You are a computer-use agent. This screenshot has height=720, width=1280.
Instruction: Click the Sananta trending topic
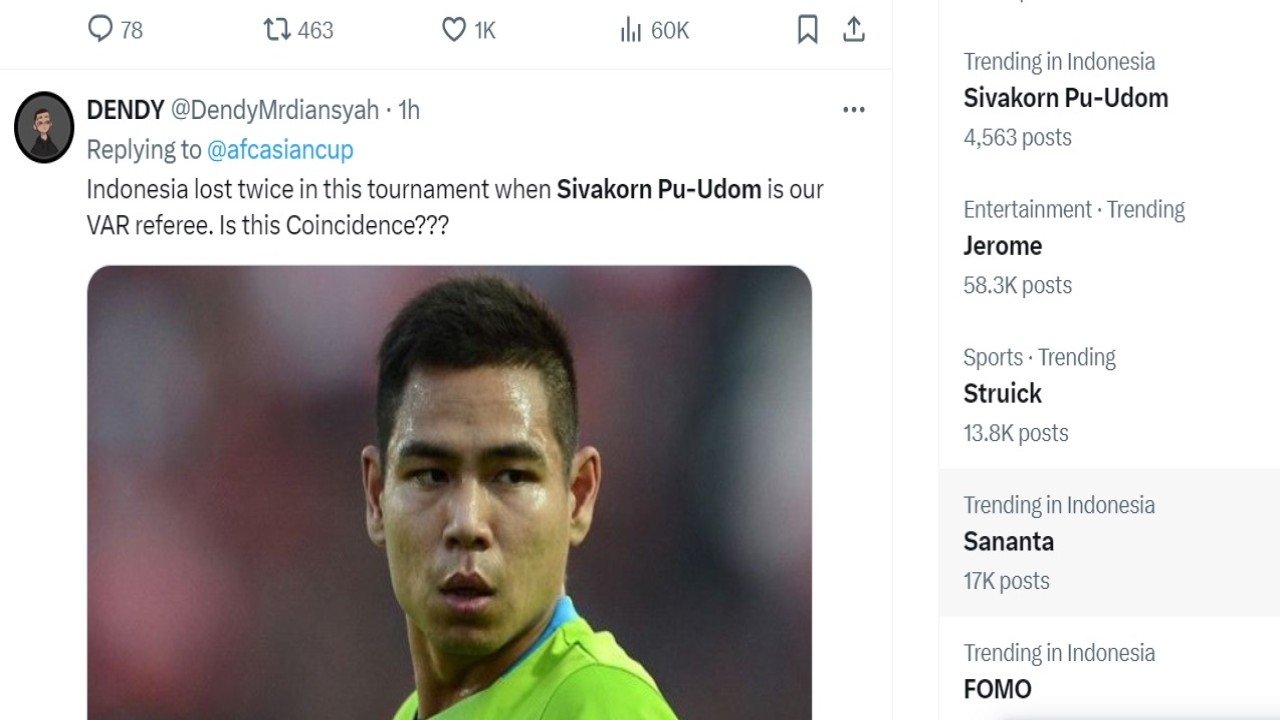point(1008,541)
